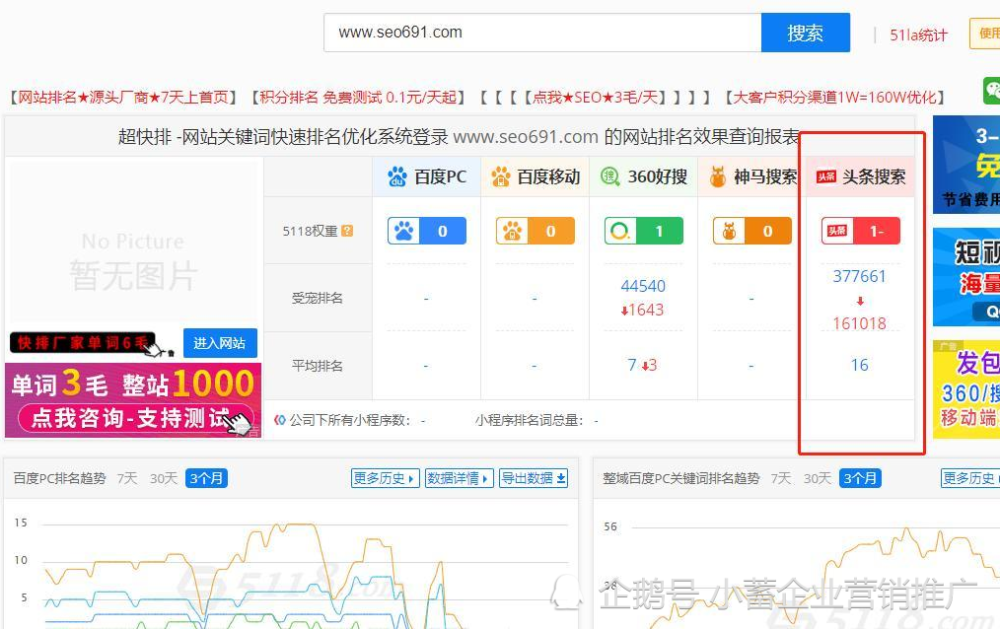Select 3个月 in 整域百度PC关键词排名趋势 chart
This screenshot has width=1000, height=629.
[860, 478]
